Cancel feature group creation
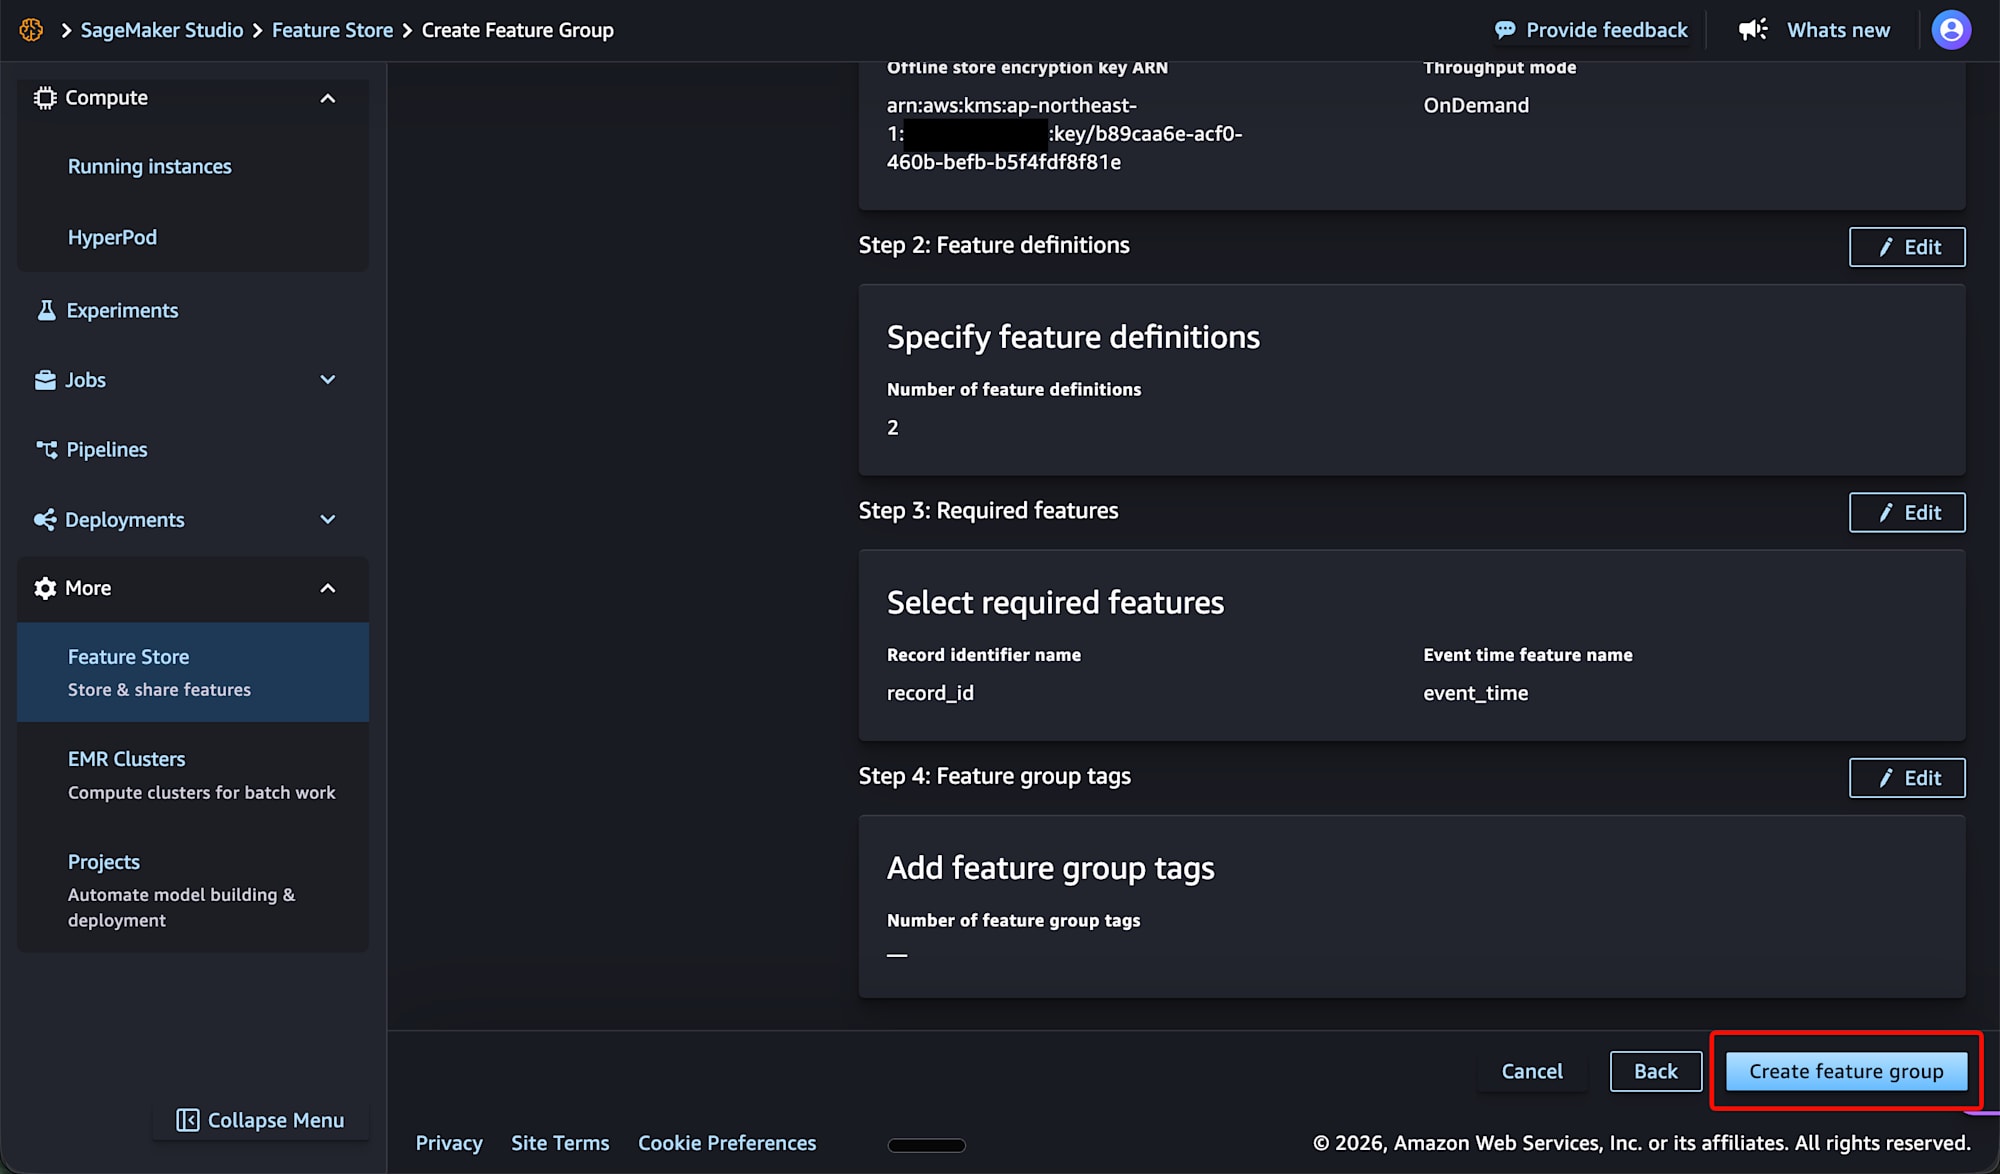Image resolution: width=2000 pixels, height=1174 pixels. pos(1532,1071)
